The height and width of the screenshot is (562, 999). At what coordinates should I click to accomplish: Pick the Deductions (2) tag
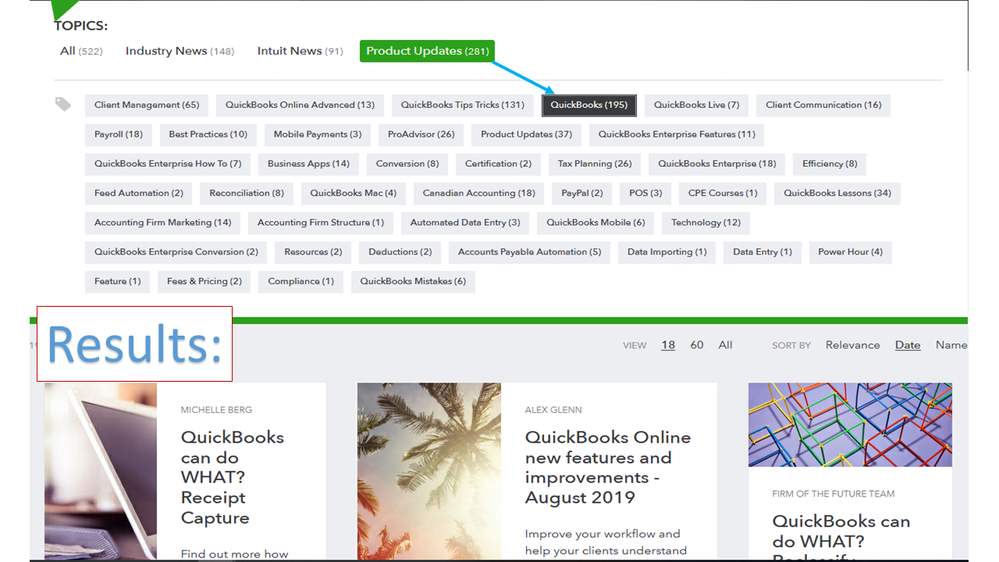pos(400,252)
